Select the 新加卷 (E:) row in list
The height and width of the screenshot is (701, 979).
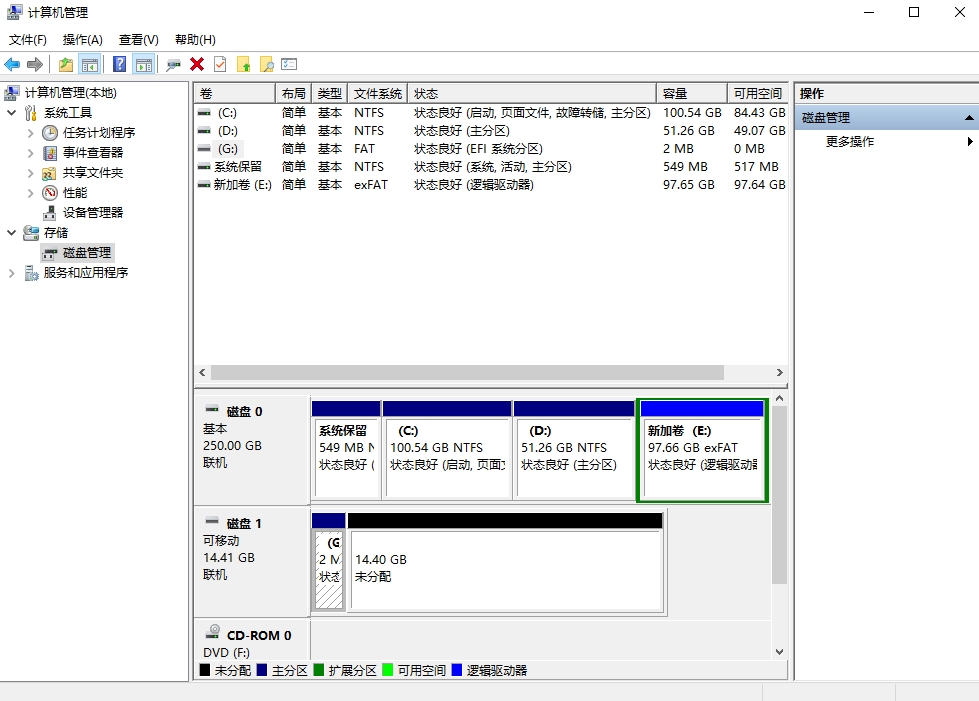pyautogui.click(x=491, y=185)
